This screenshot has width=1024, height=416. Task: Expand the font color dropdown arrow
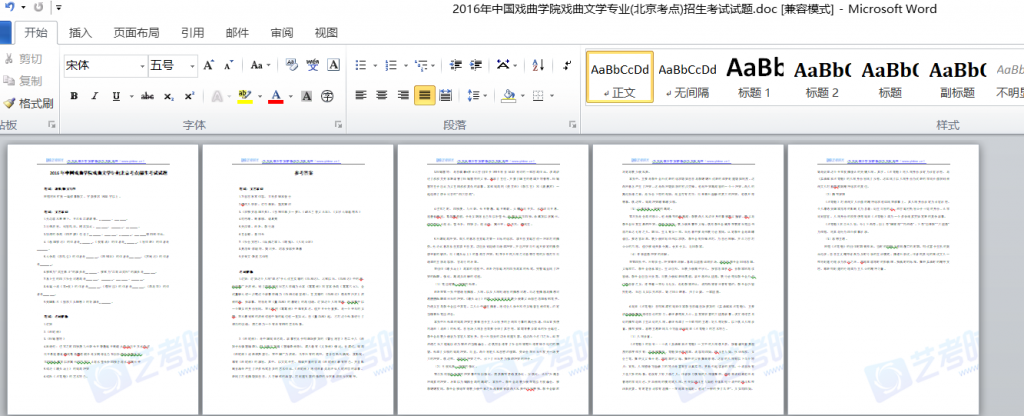click(290, 96)
